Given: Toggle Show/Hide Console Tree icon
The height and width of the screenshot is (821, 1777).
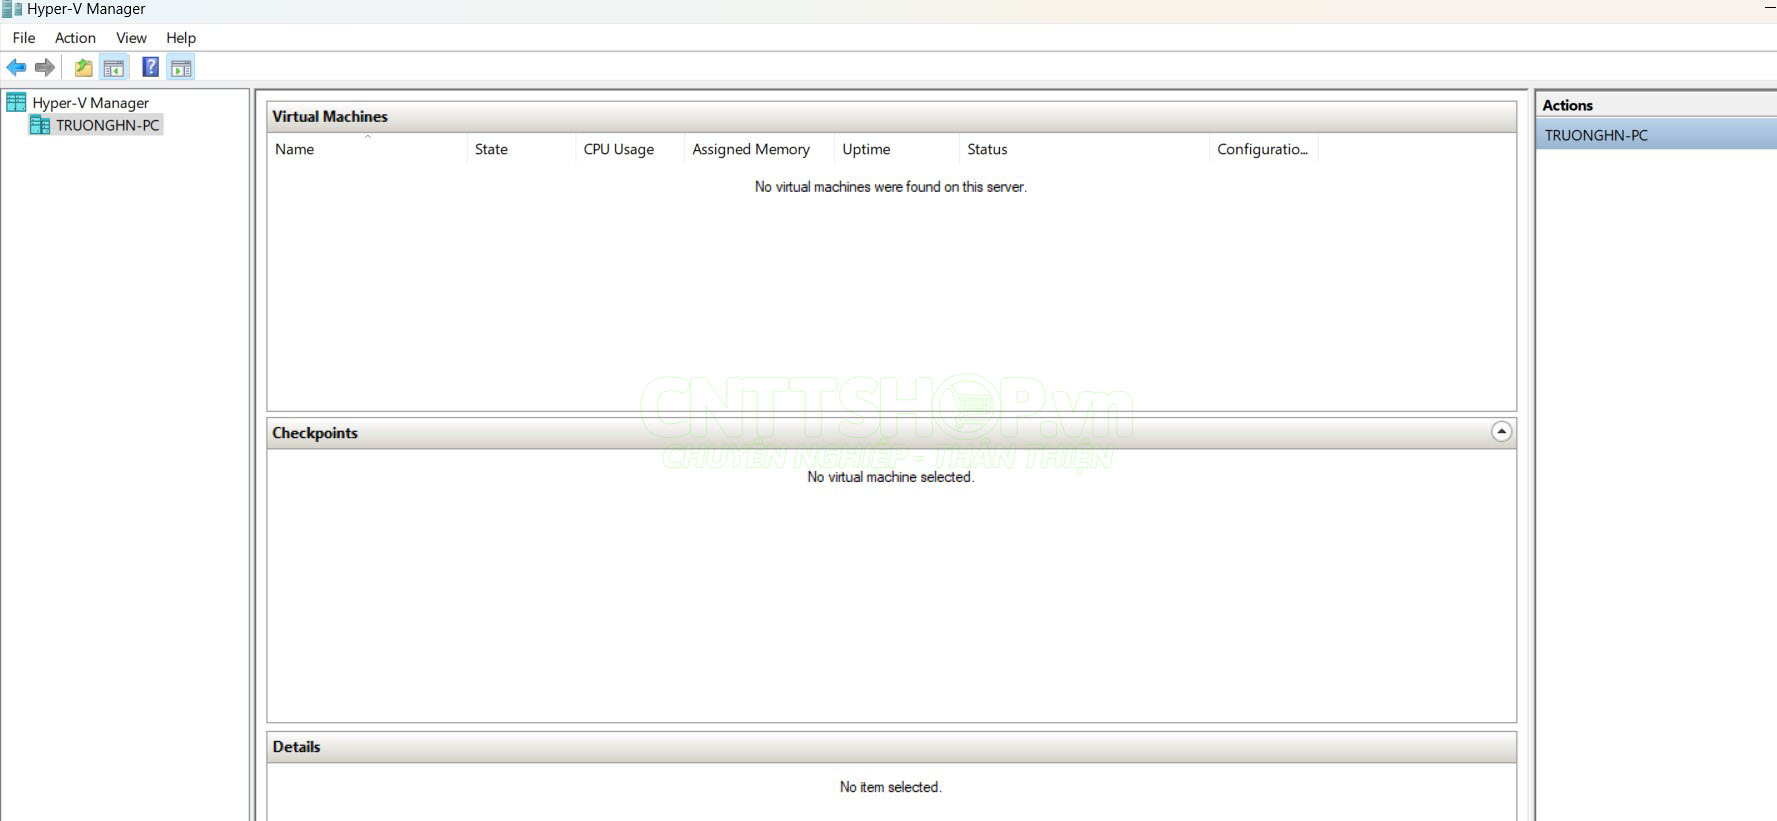Looking at the screenshot, I should (x=114, y=68).
